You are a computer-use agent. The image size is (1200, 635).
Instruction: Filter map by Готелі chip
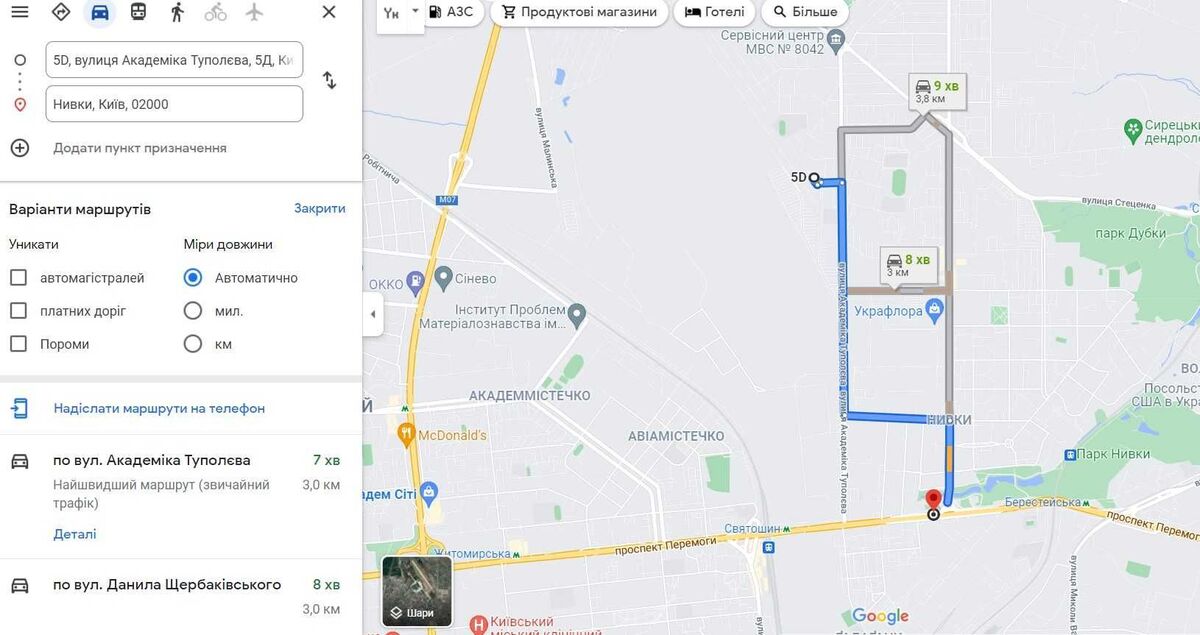(x=715, y=12)
